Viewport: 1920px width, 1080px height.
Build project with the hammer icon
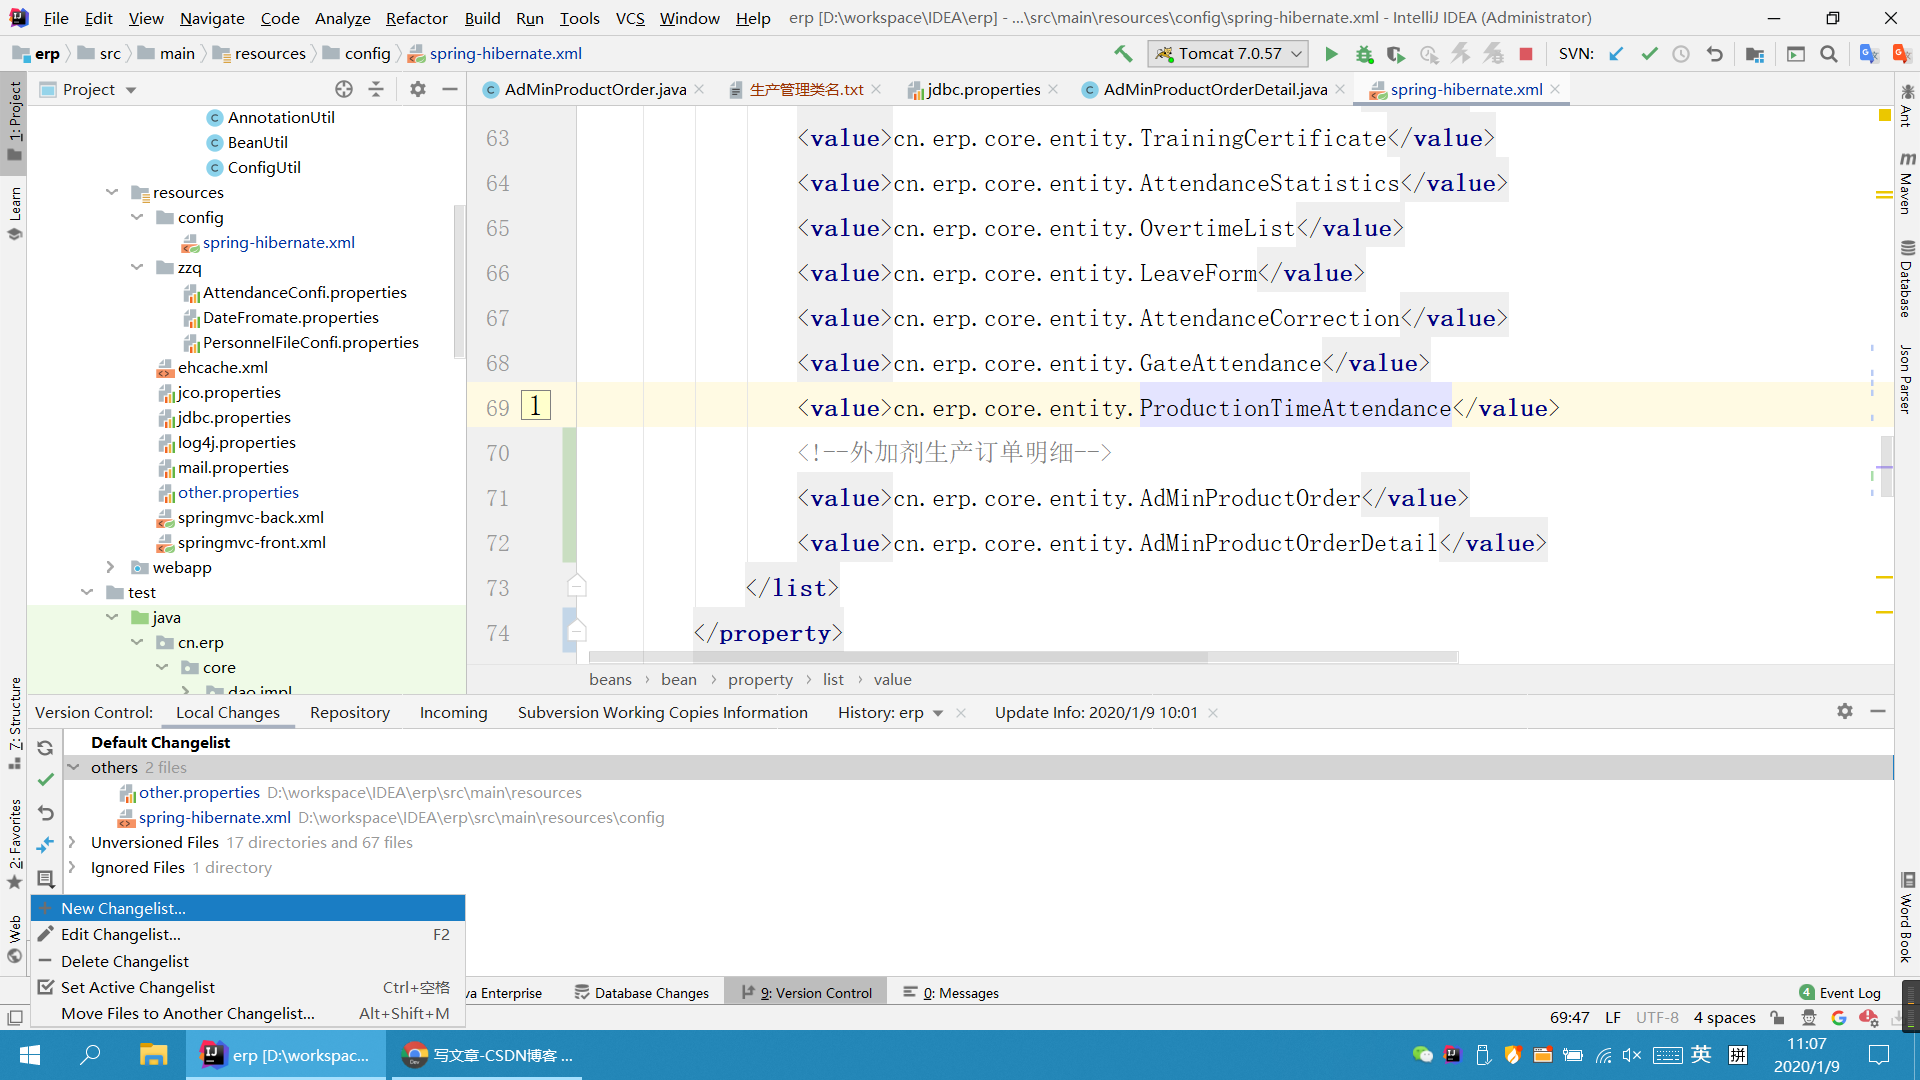point(1123,54)
